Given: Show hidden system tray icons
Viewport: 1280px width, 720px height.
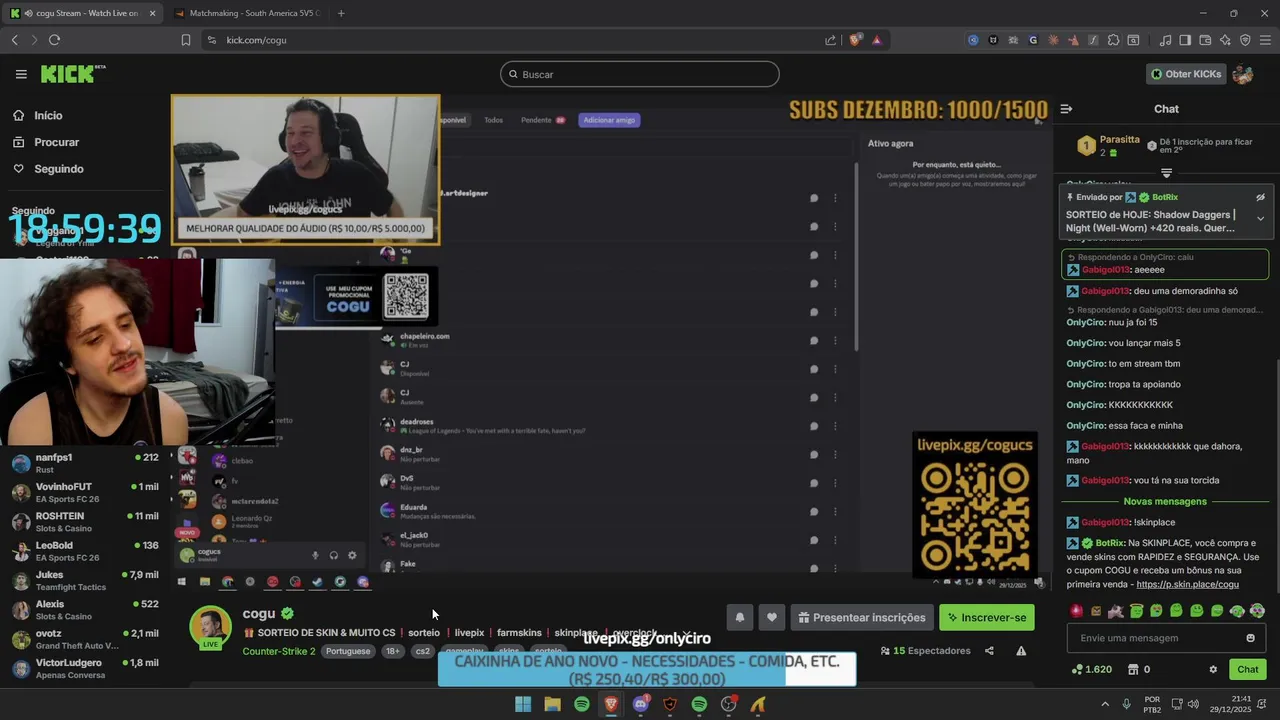Looking at the screenshot, I should 1105,704.
